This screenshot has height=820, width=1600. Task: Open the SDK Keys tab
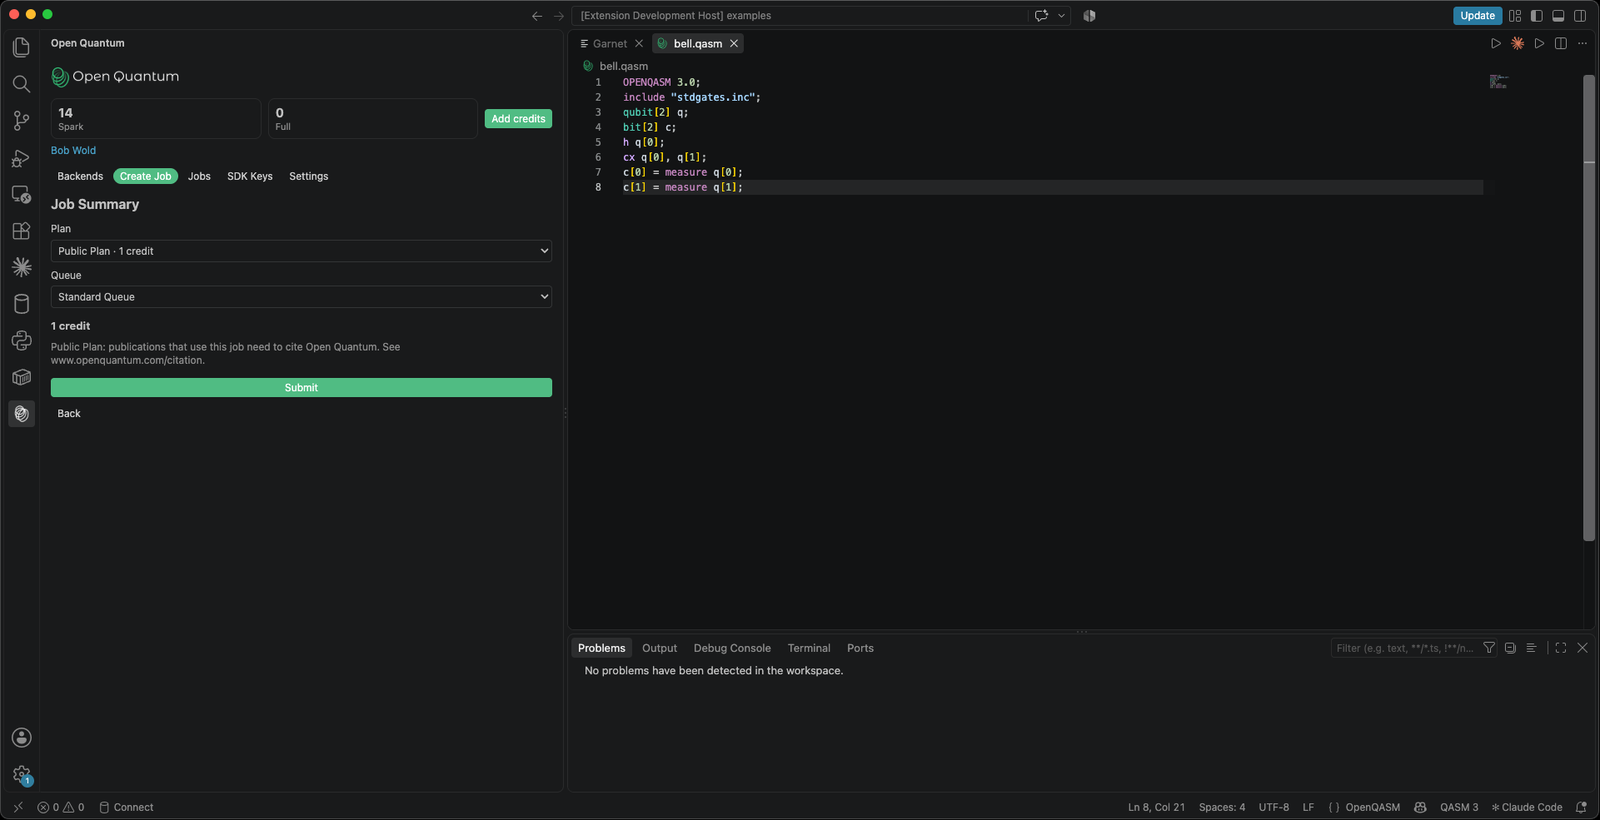pos(250,176)
